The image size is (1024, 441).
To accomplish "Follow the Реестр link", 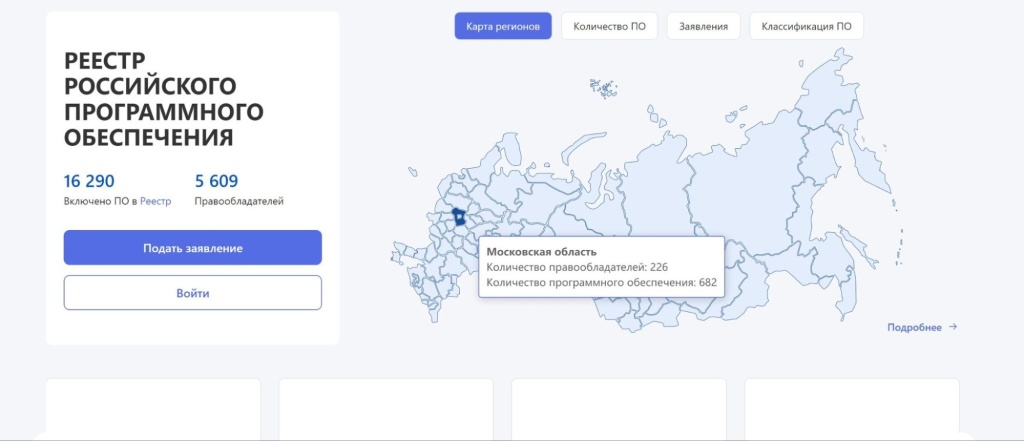I will point(155,201).
